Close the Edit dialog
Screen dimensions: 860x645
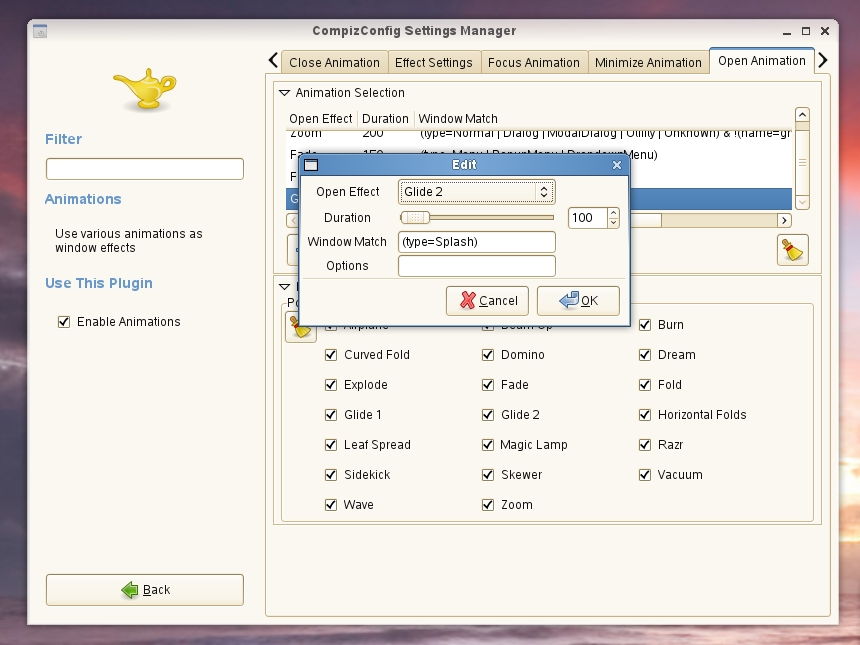(616, 165)
